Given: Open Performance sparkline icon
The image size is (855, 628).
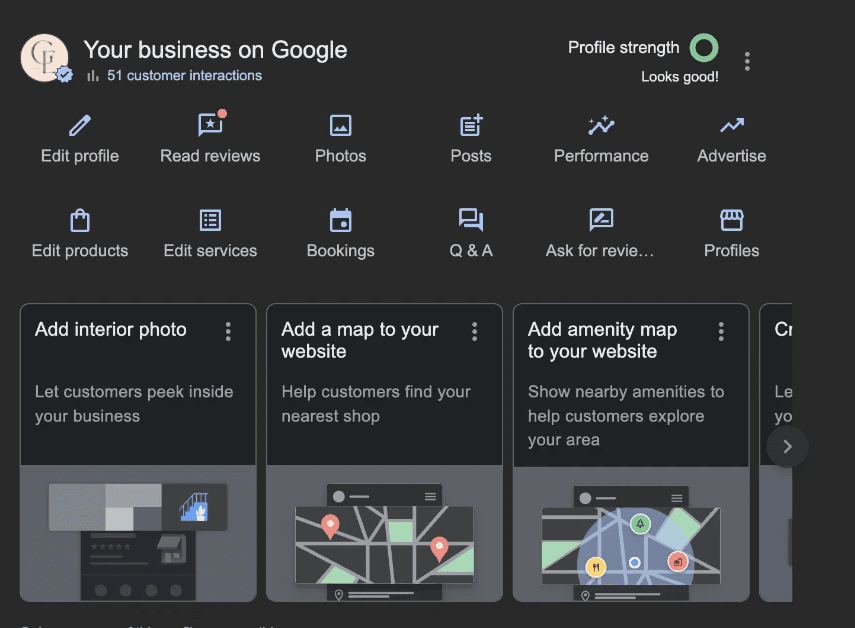Looking at the screenshot, I should click(x=601, y=125).
